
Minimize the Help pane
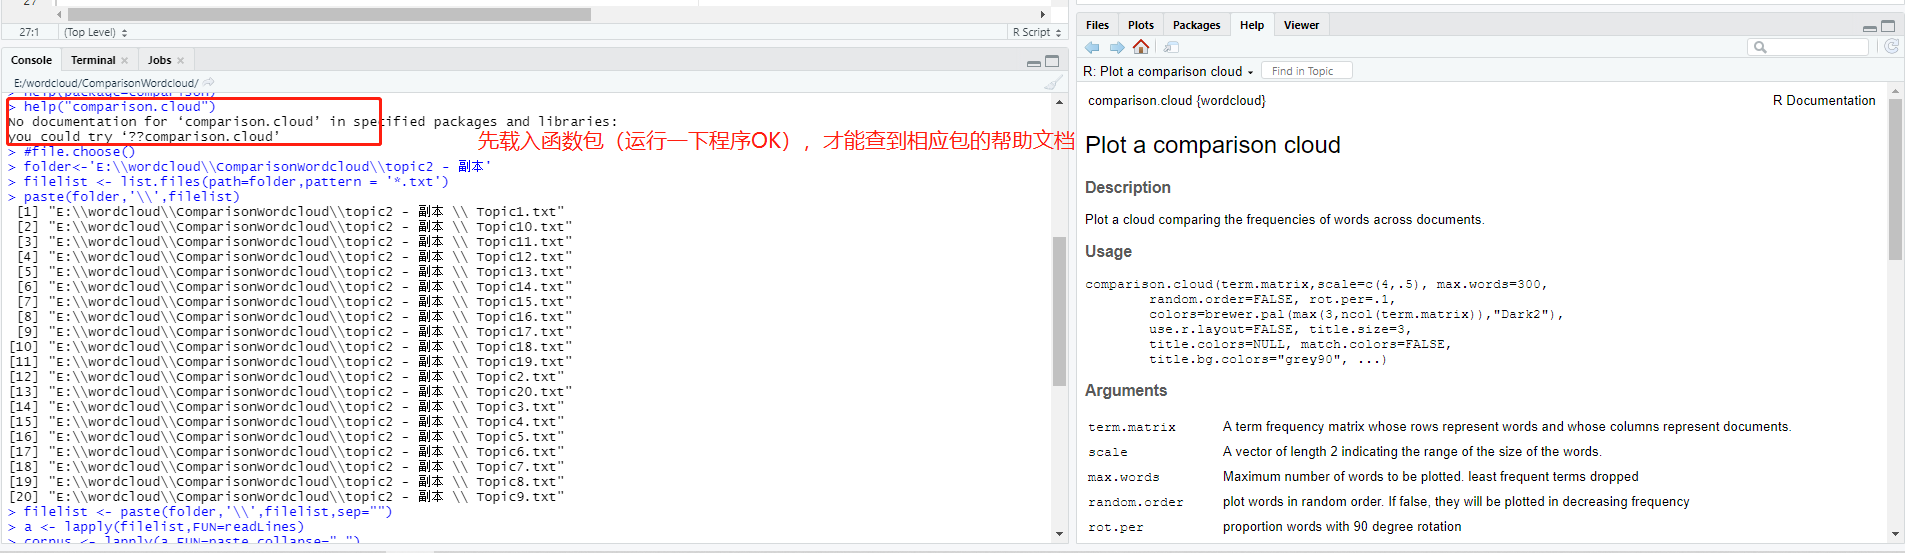[1869, 27]
